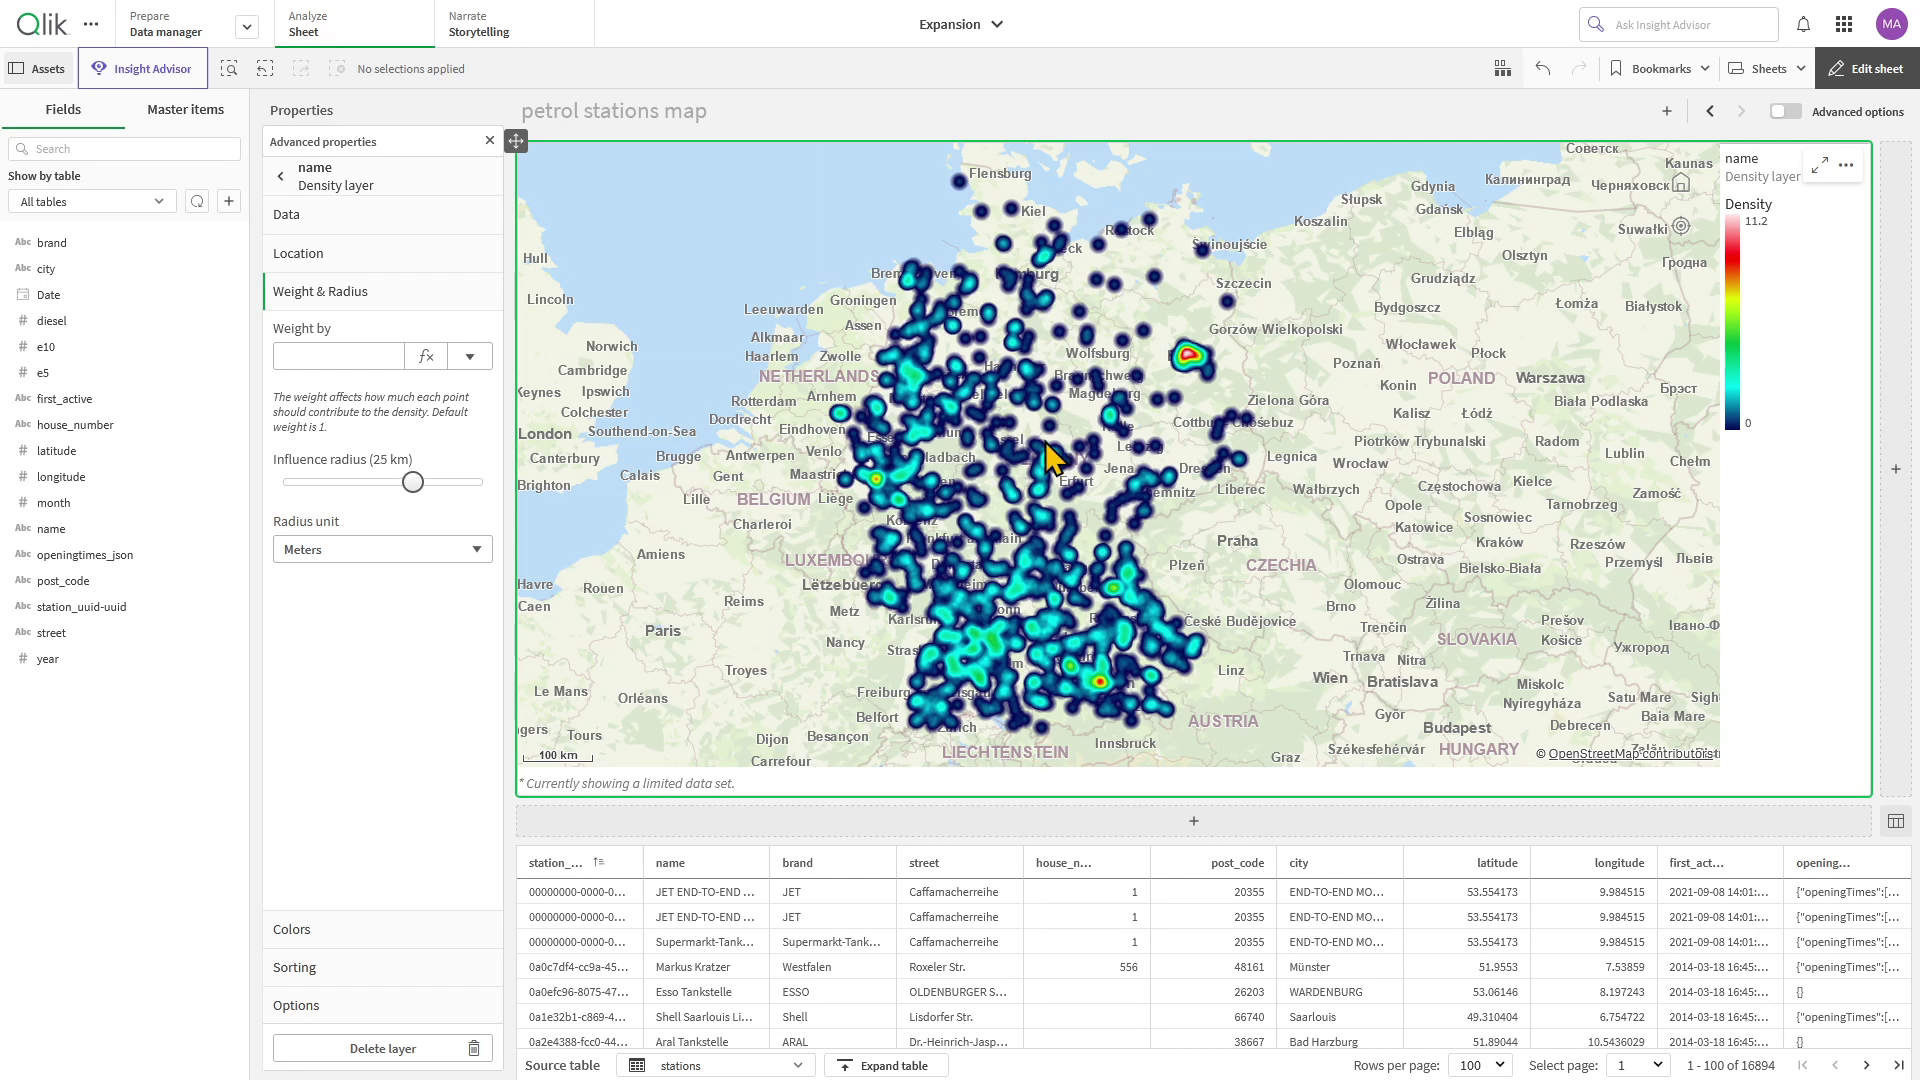The width and height of the screenshot is (1920, 1080).
Task: Open the All tables dropdown
Action: (x=92, y=202)
